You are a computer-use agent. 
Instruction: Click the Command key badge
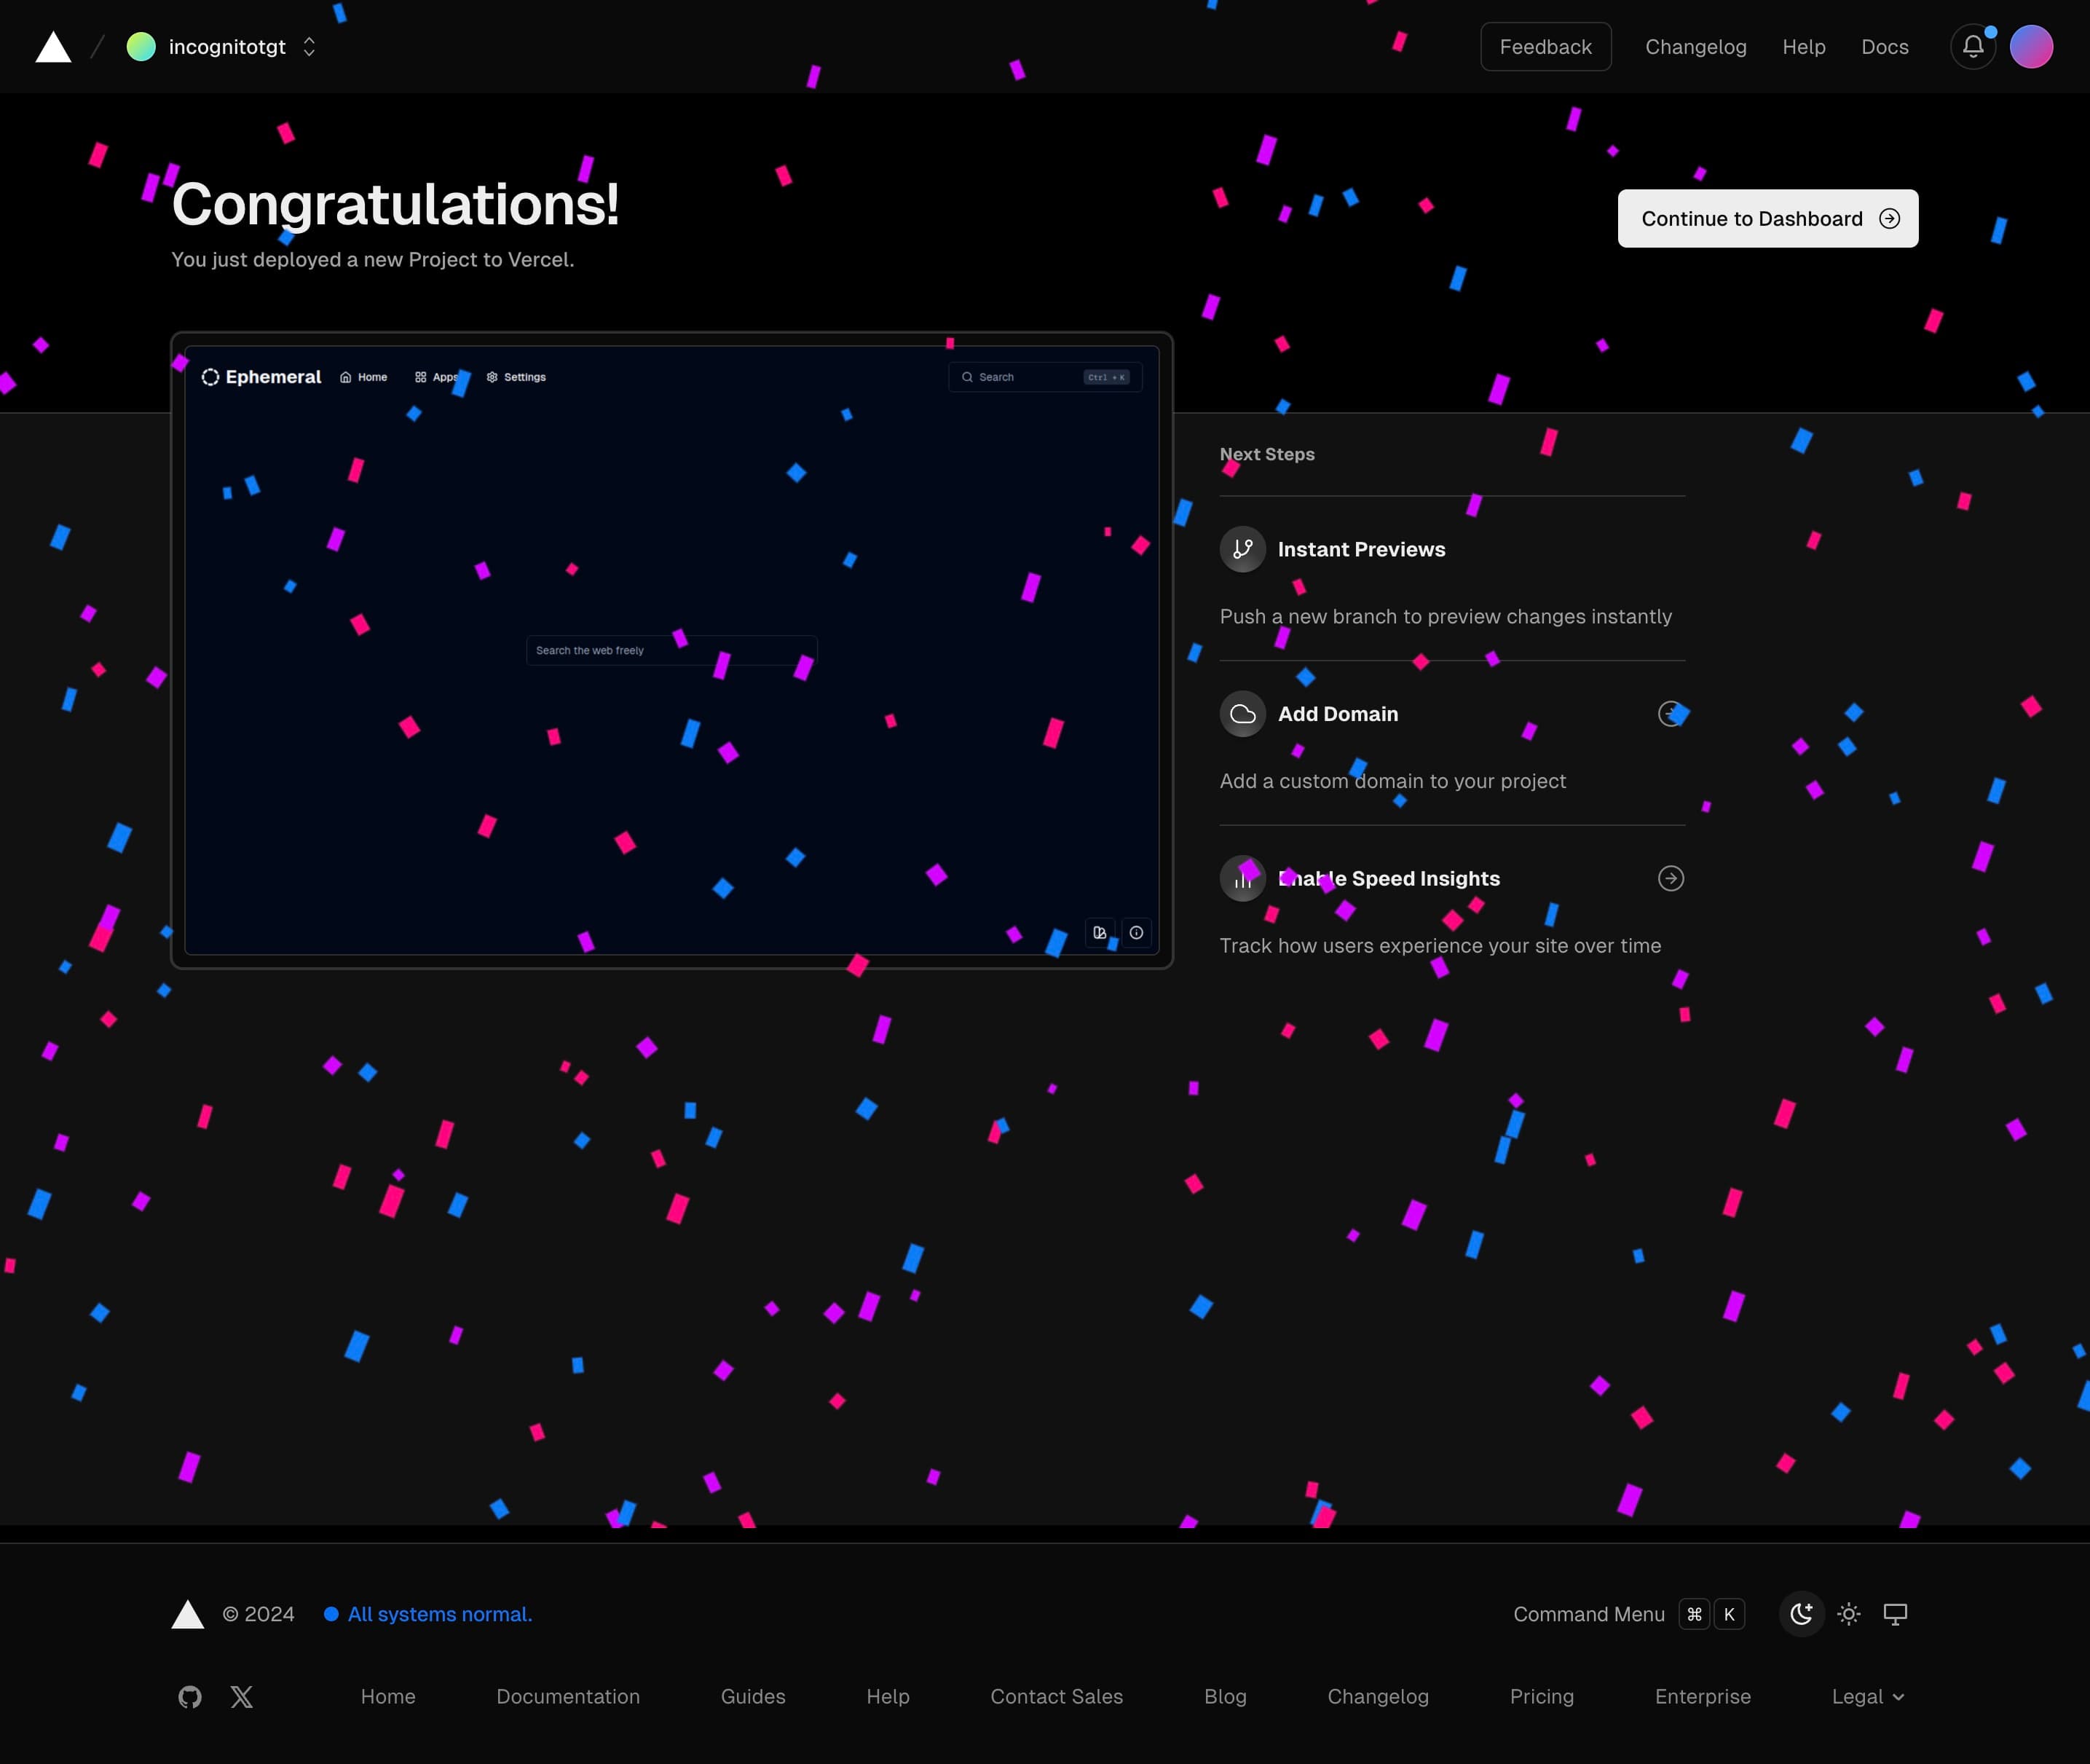coord(1694,1614)
